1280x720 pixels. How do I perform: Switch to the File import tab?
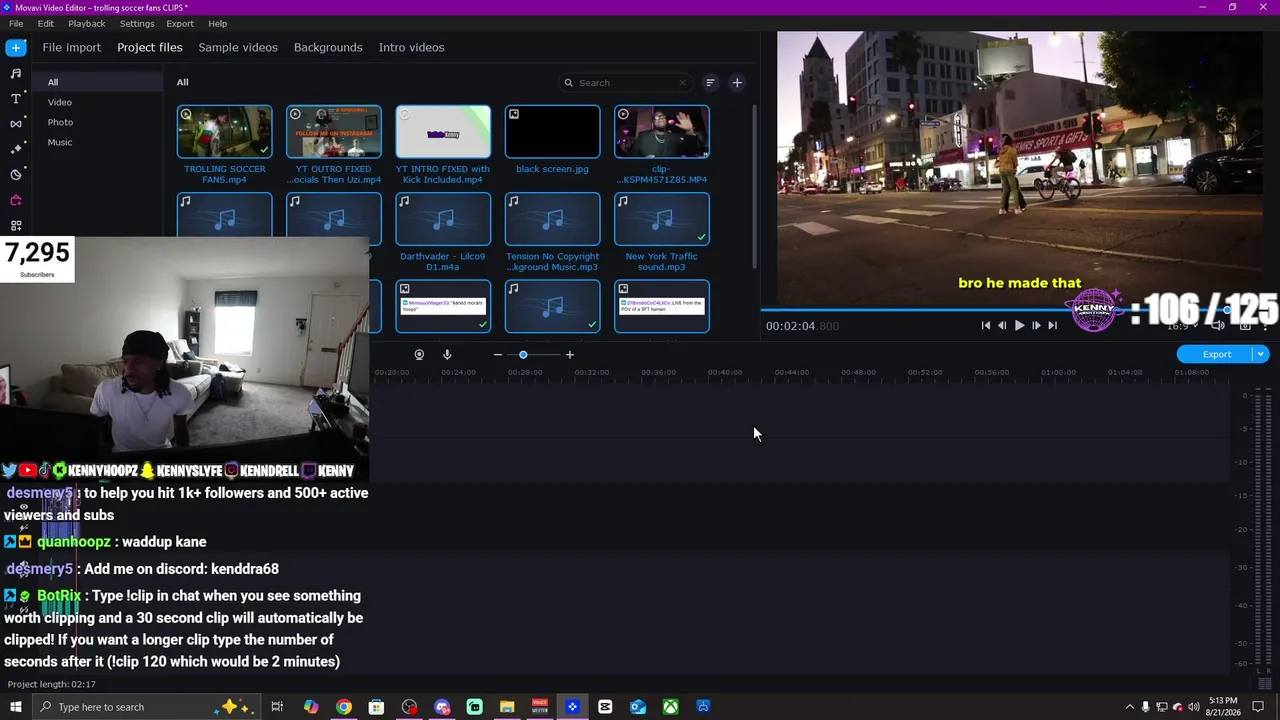72,47
